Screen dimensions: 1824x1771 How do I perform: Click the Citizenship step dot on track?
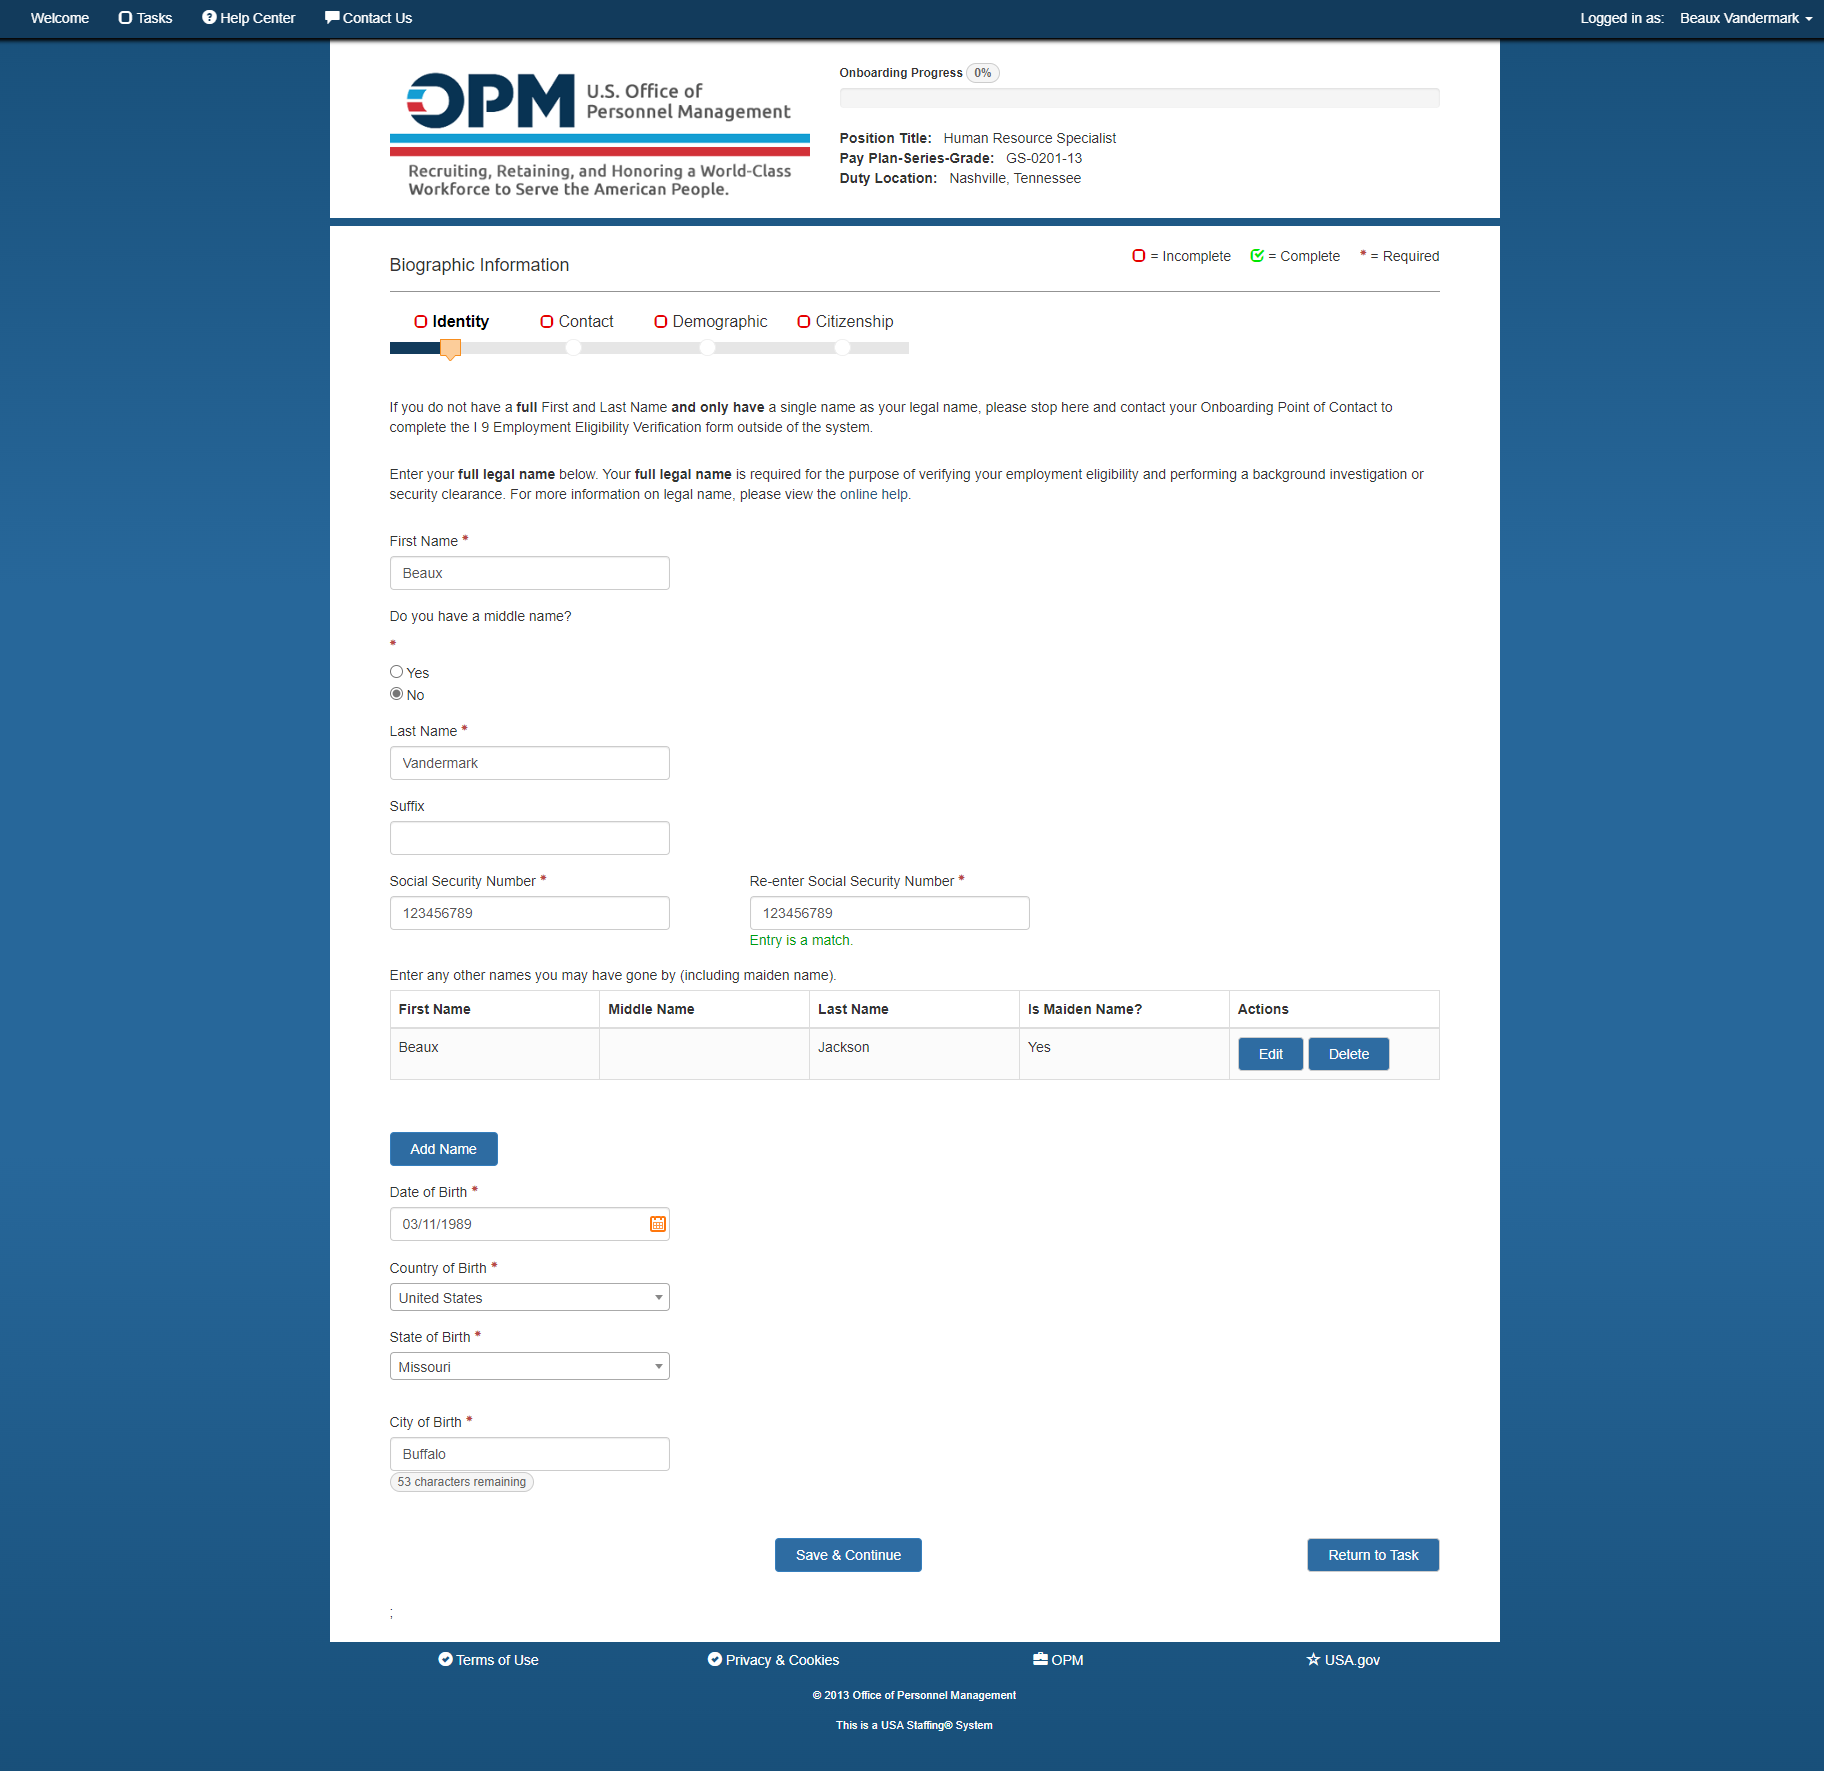tap(843, 347)
